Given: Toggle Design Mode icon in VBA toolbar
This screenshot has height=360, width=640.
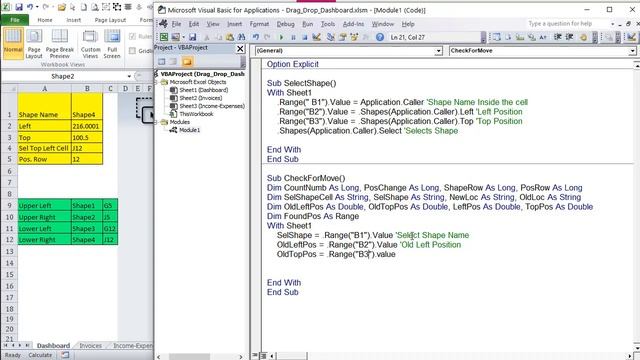Looking at the screenshot, I should pyautogui.click(x=316, y=37).
